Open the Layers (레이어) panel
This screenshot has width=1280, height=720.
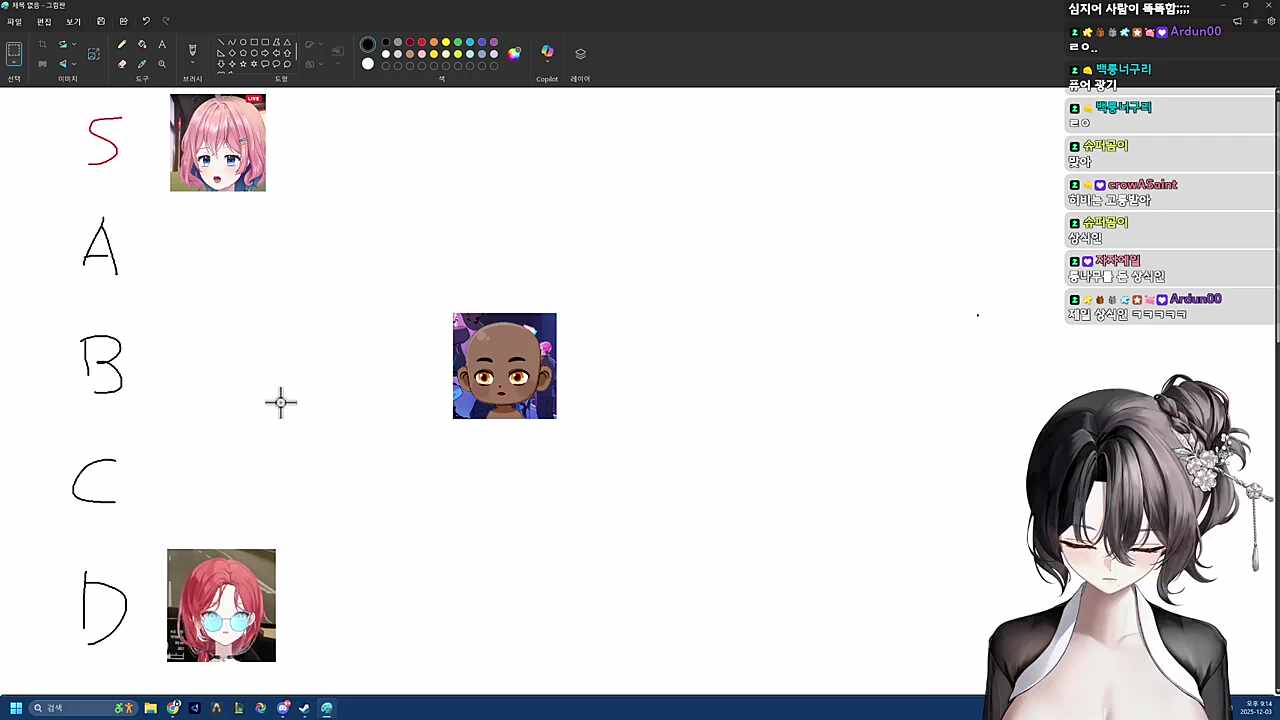[580, 54]
